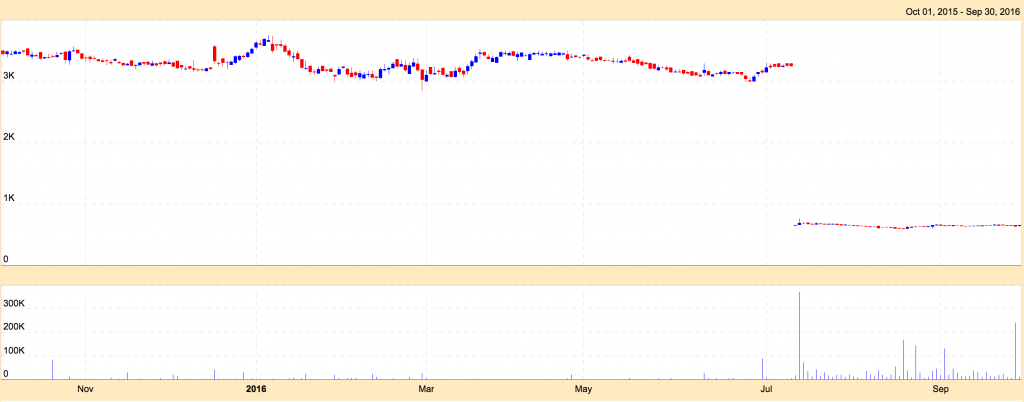Image resolution: width=1024 pixels, height=402 pixels.
Task: Select the 2K price axis label
Action: point(9,138)
